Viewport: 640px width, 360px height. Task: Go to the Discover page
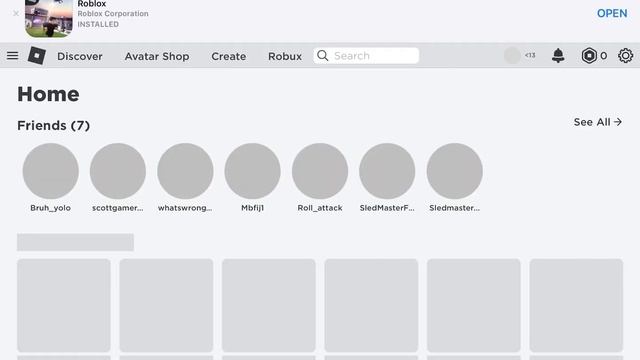80,56
